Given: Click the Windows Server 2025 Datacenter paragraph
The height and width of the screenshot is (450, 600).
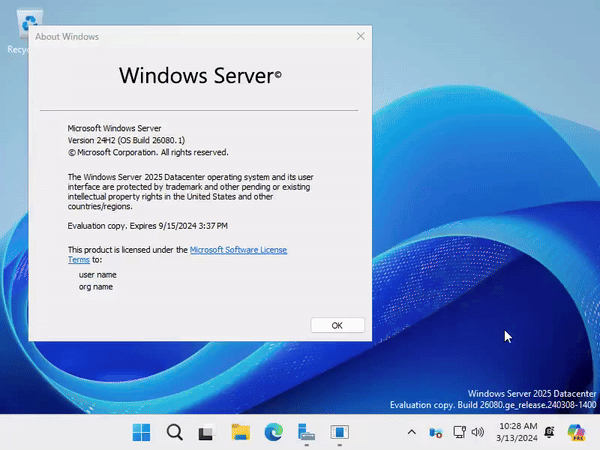Looking at the screenshot, I should (191, 192).
